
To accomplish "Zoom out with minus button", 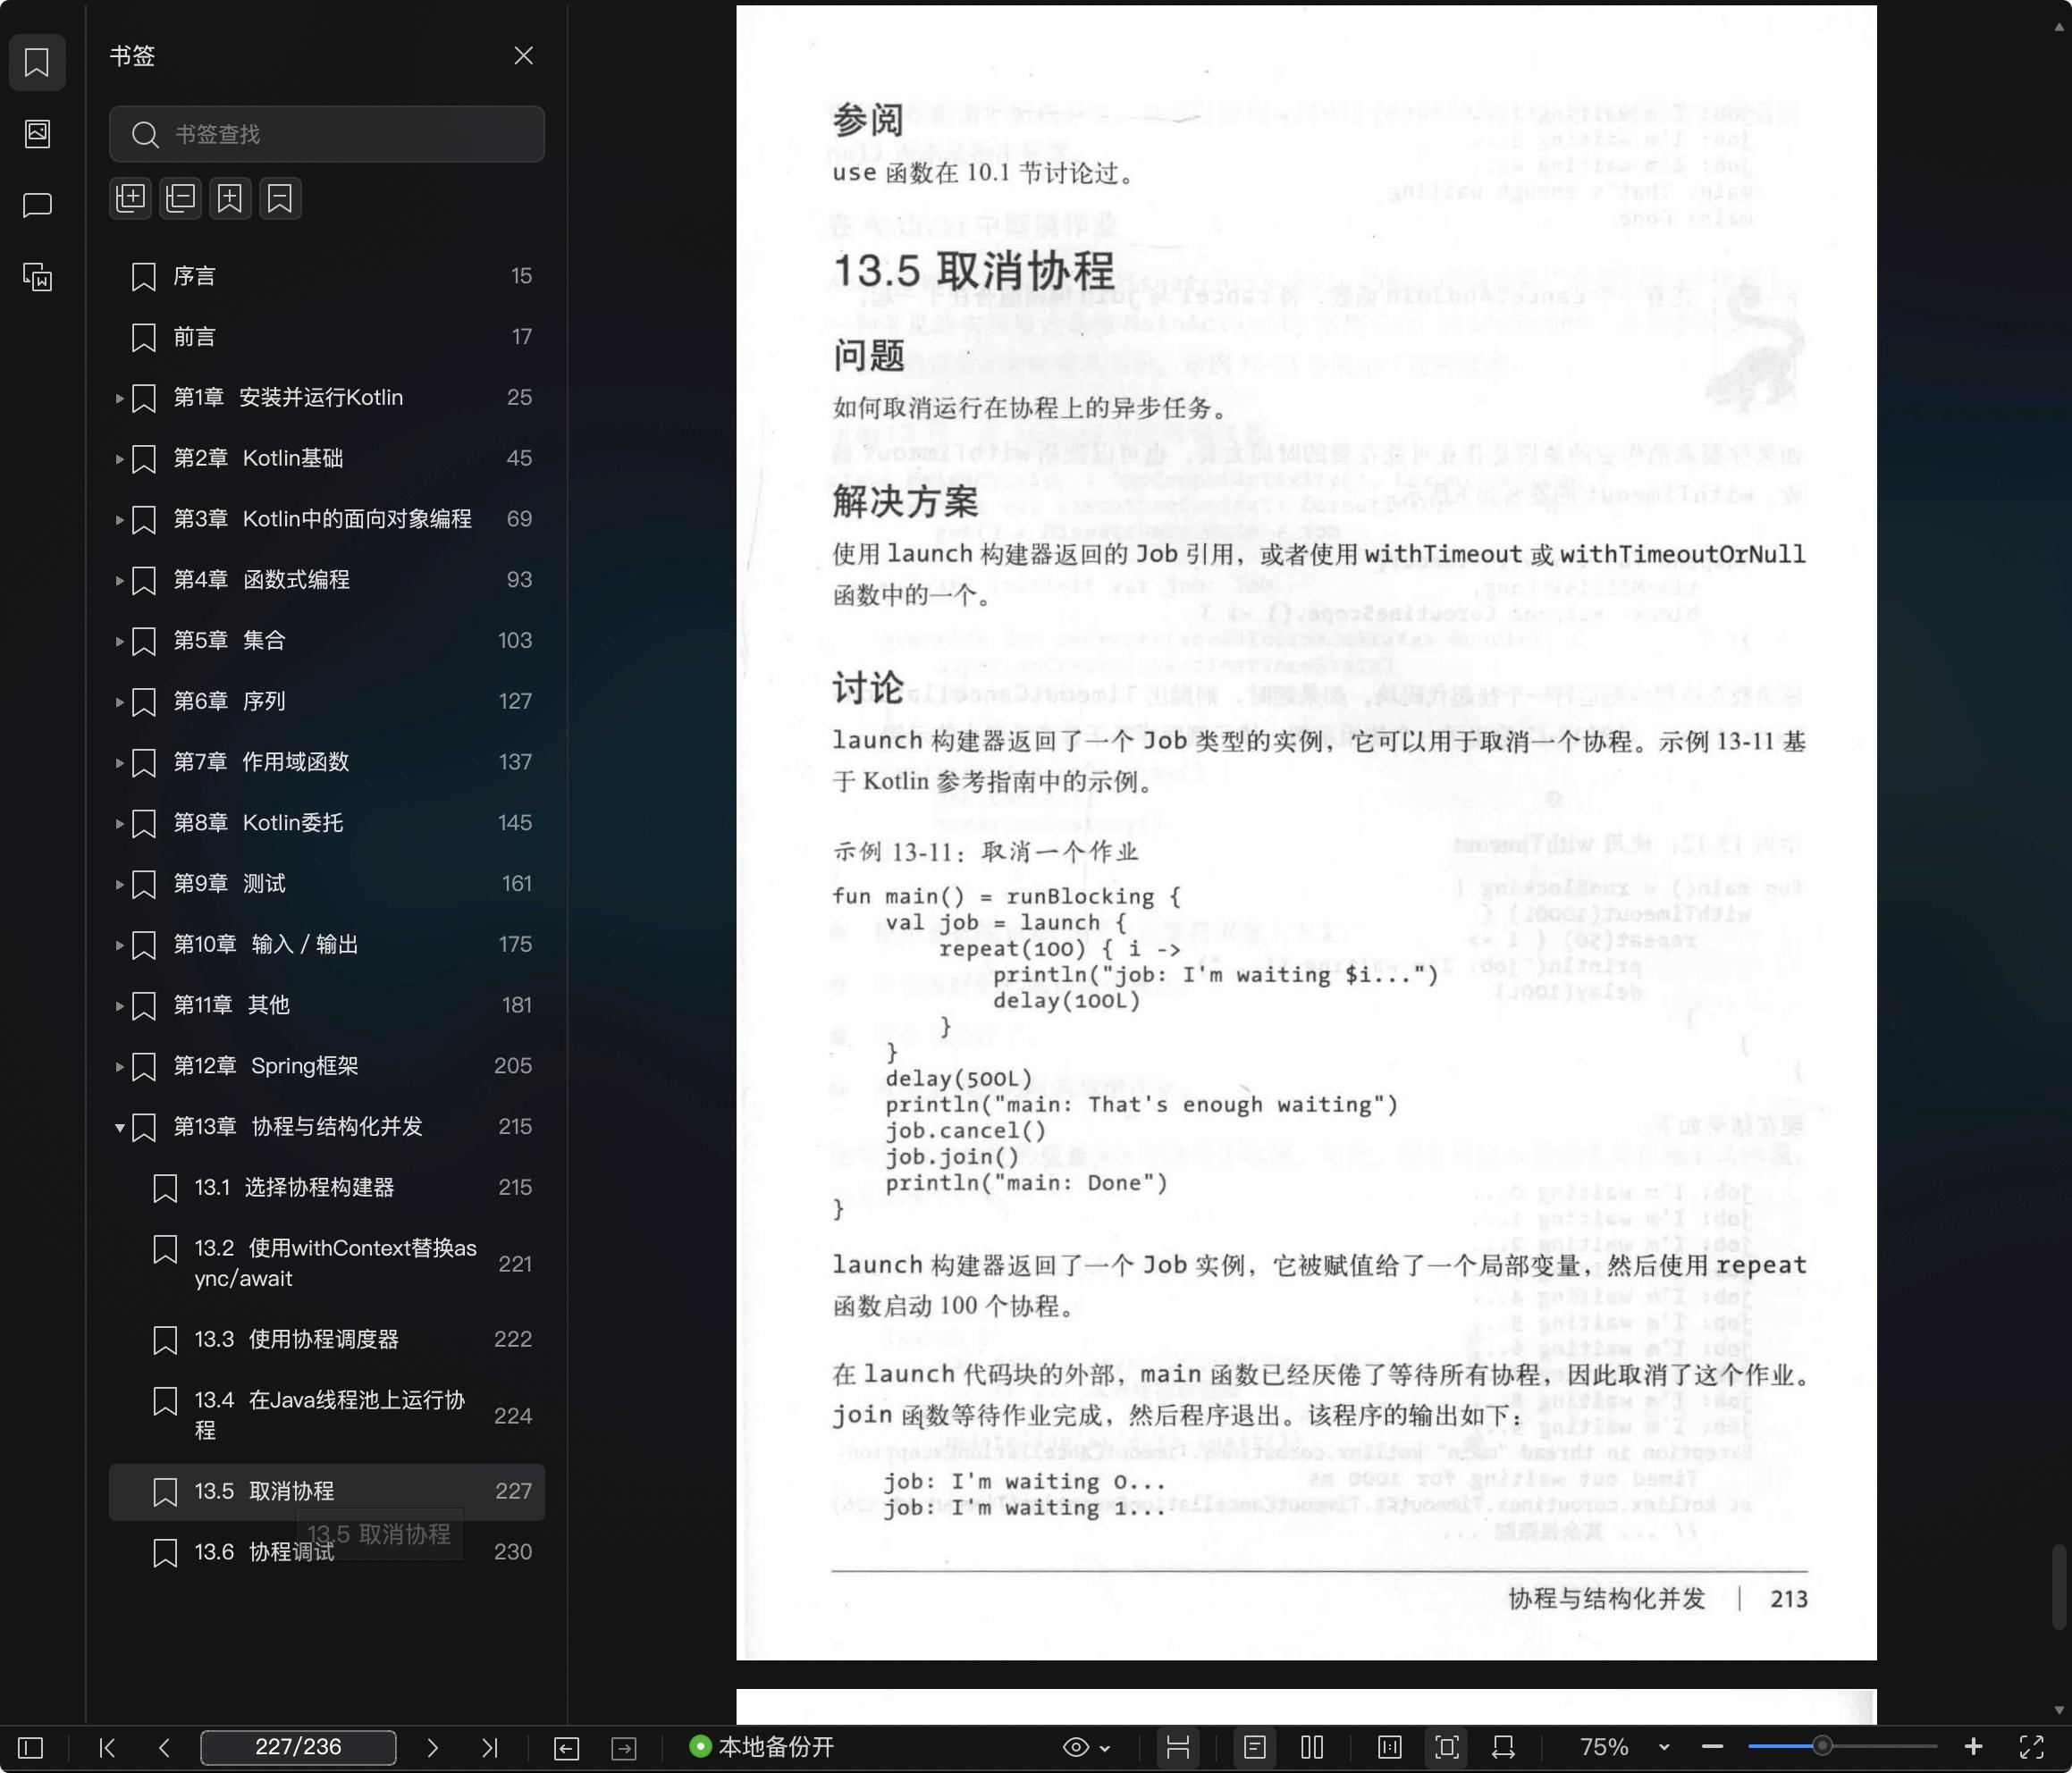I will [x=1712, y=1747].
